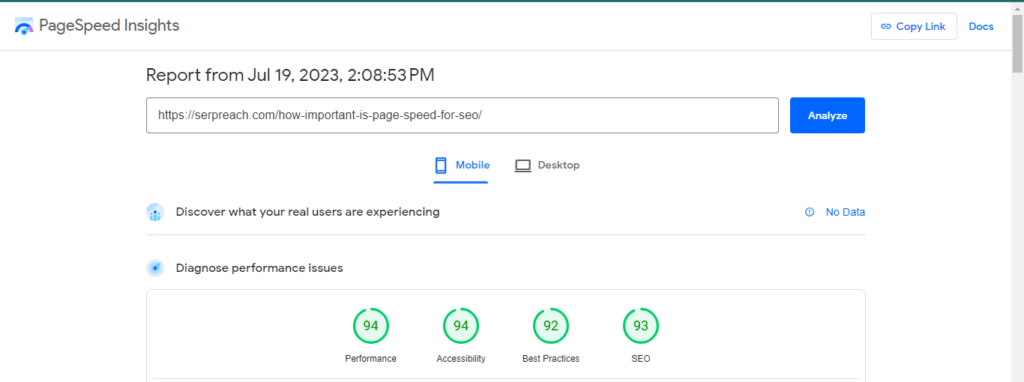This screenshot has width=1024, height=382.
Task: Click the chain link icon in Copy Link
Action: click(x=886, y=27)
